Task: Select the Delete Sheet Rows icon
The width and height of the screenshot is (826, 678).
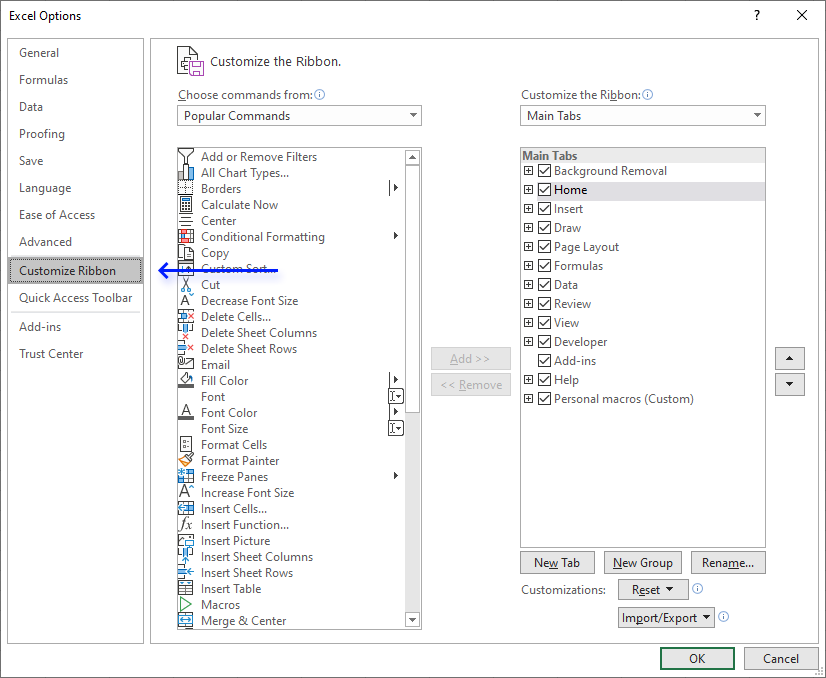Action: click(x=185, y=349)
